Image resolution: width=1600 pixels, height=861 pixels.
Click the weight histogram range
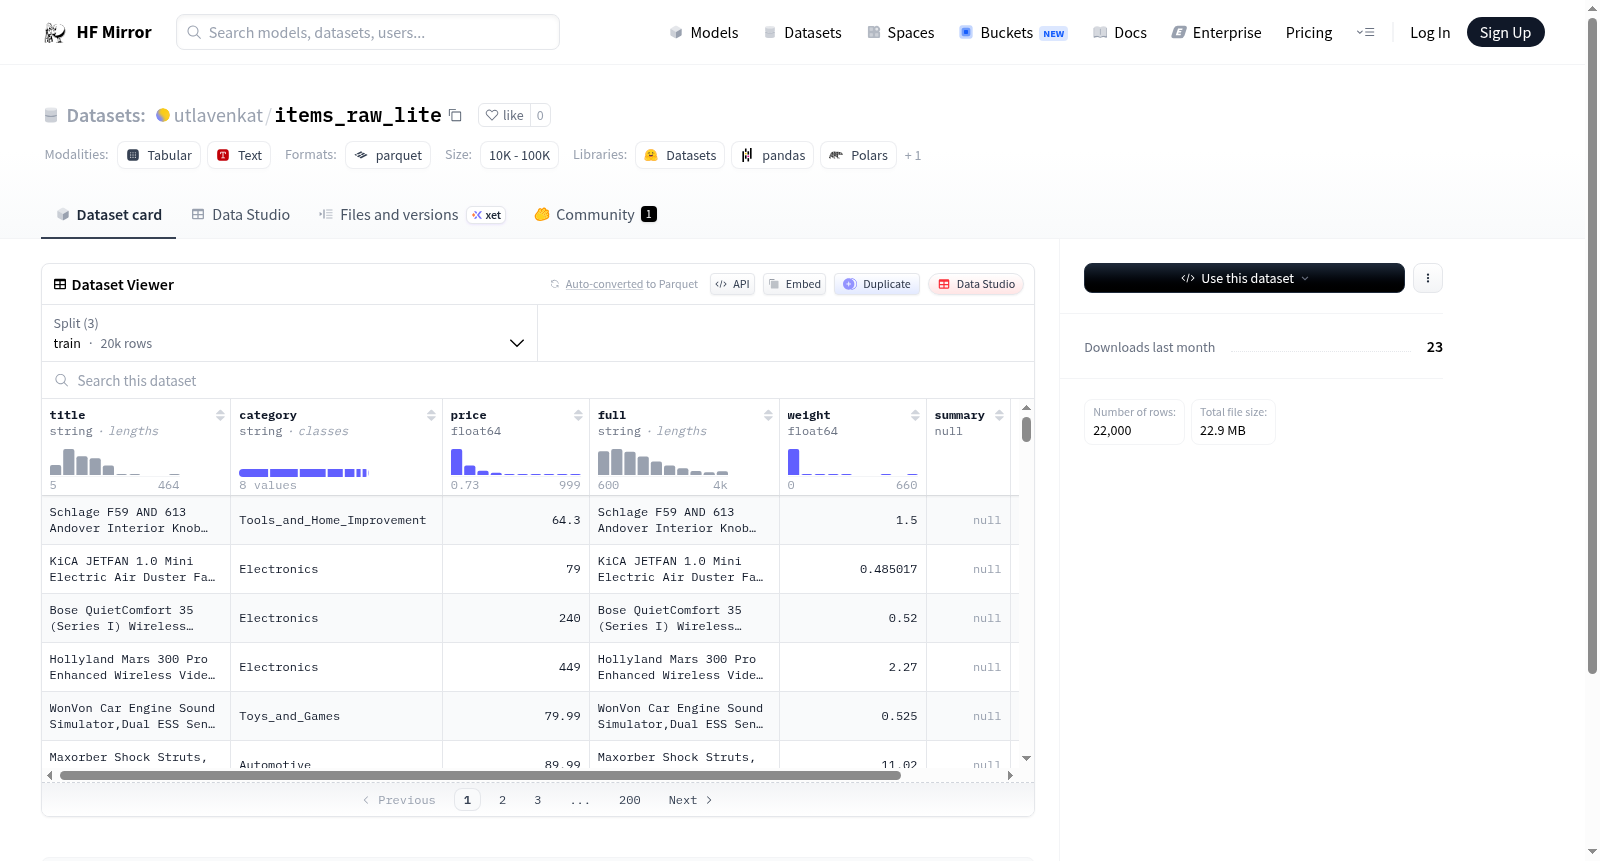pyautogui.click(x=852, y=462)
